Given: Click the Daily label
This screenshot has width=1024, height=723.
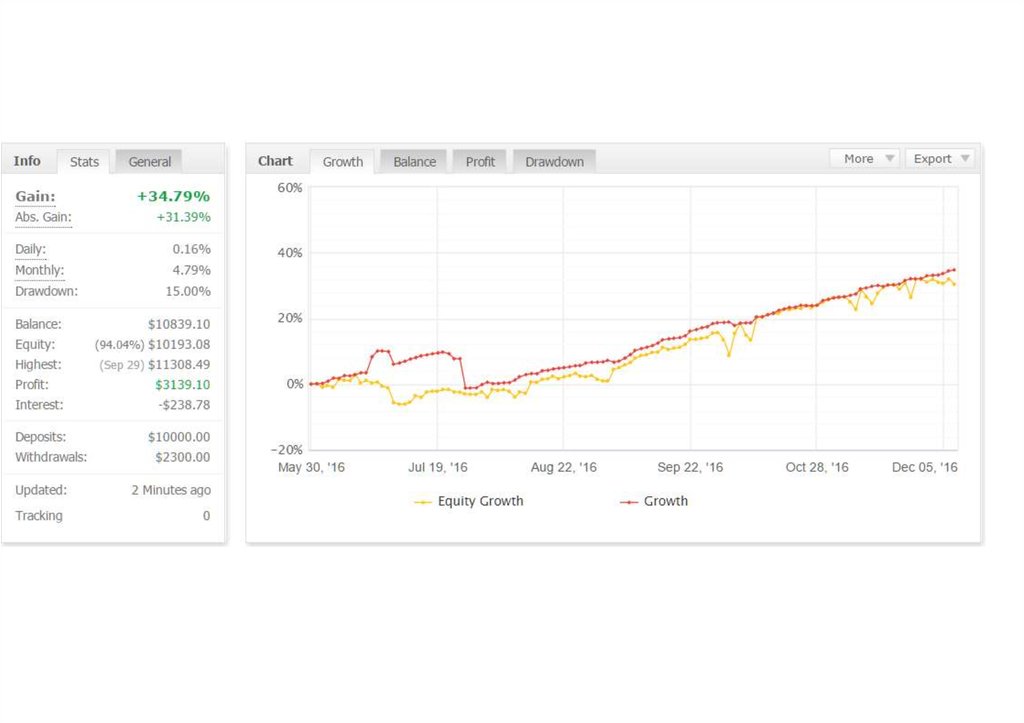Looking at the screenshot, I should pos(30,249).
